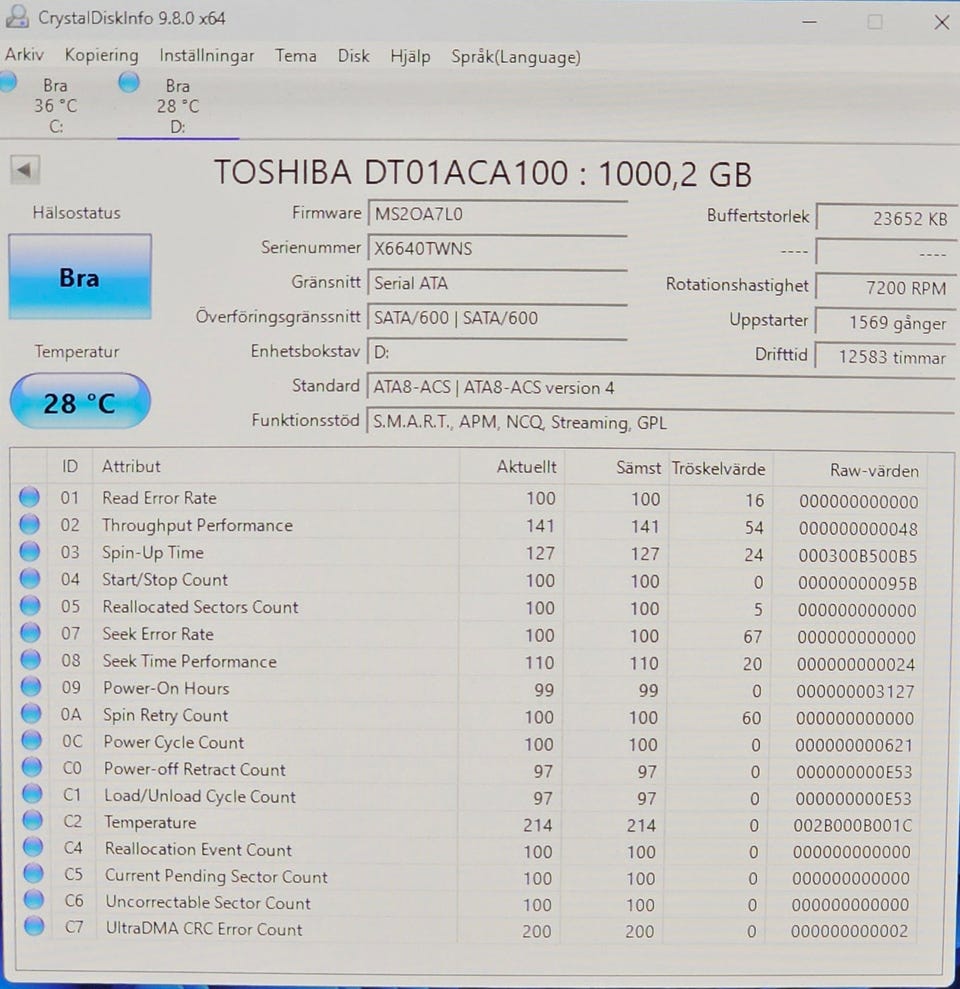960x989 pixels.
Task: Open the Hjälp menu
Action: pyautogui.click(x=410, y=57)
